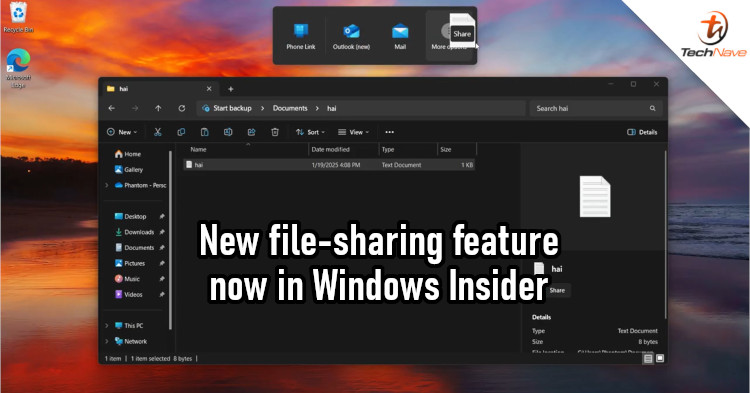Click the details pane vertical scrollbar
Viewport: 750px width, 393px height.
point(665,234)
